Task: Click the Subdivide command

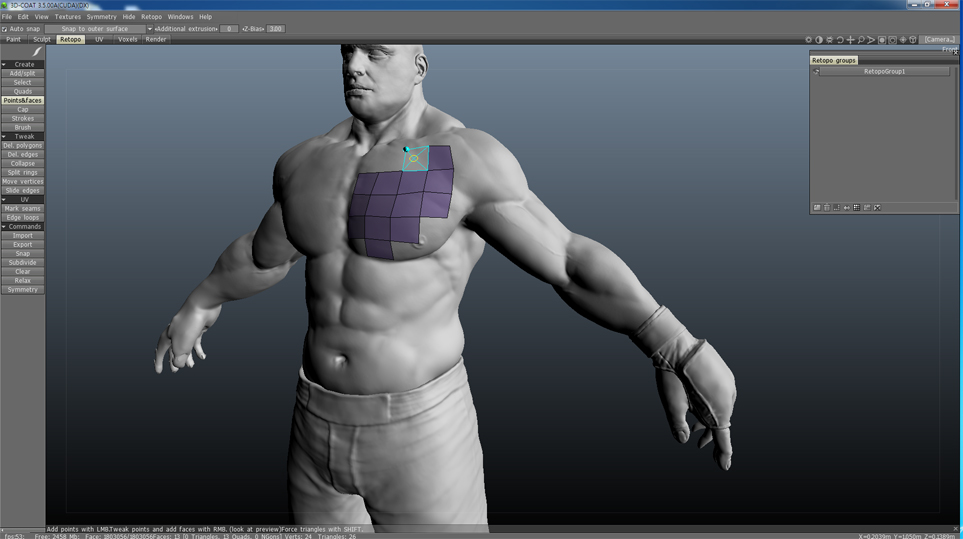Action: pyautogui.click(x=23, y=263)
